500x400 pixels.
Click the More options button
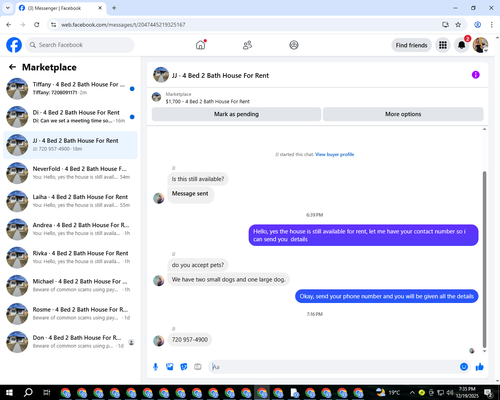click(x=403, y=114)
